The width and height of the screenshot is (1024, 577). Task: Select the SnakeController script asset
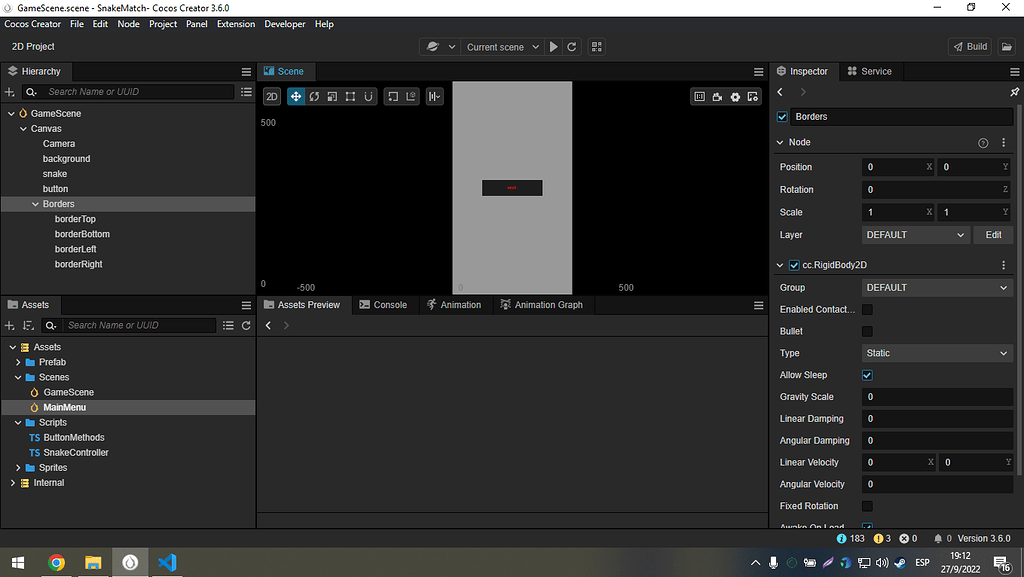tap(76, 453)
